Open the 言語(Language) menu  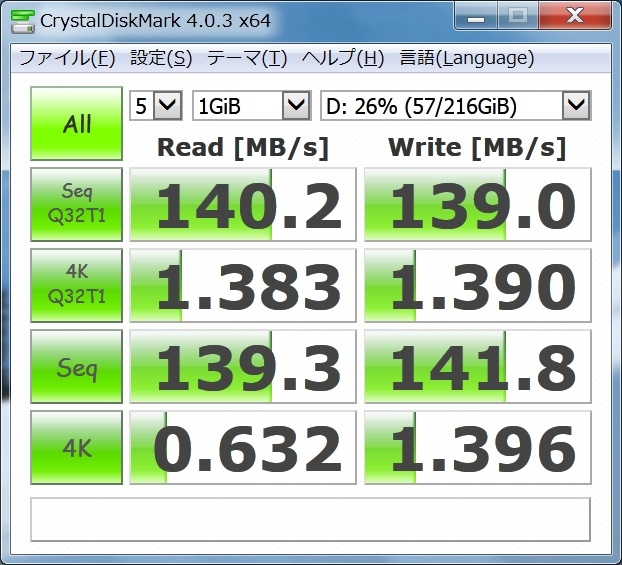[466, 58]
